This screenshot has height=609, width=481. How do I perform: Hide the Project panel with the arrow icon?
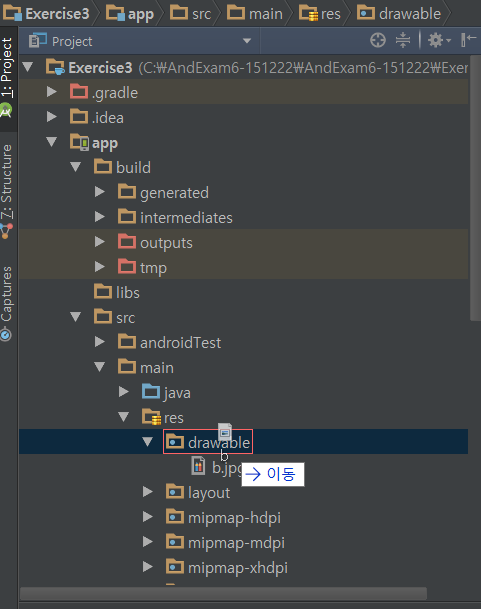[x=468, y=40]
